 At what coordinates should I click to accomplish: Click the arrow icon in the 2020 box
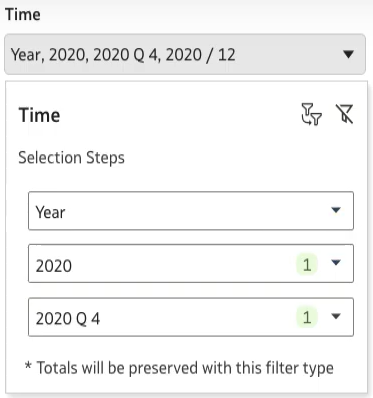[336, 263]
